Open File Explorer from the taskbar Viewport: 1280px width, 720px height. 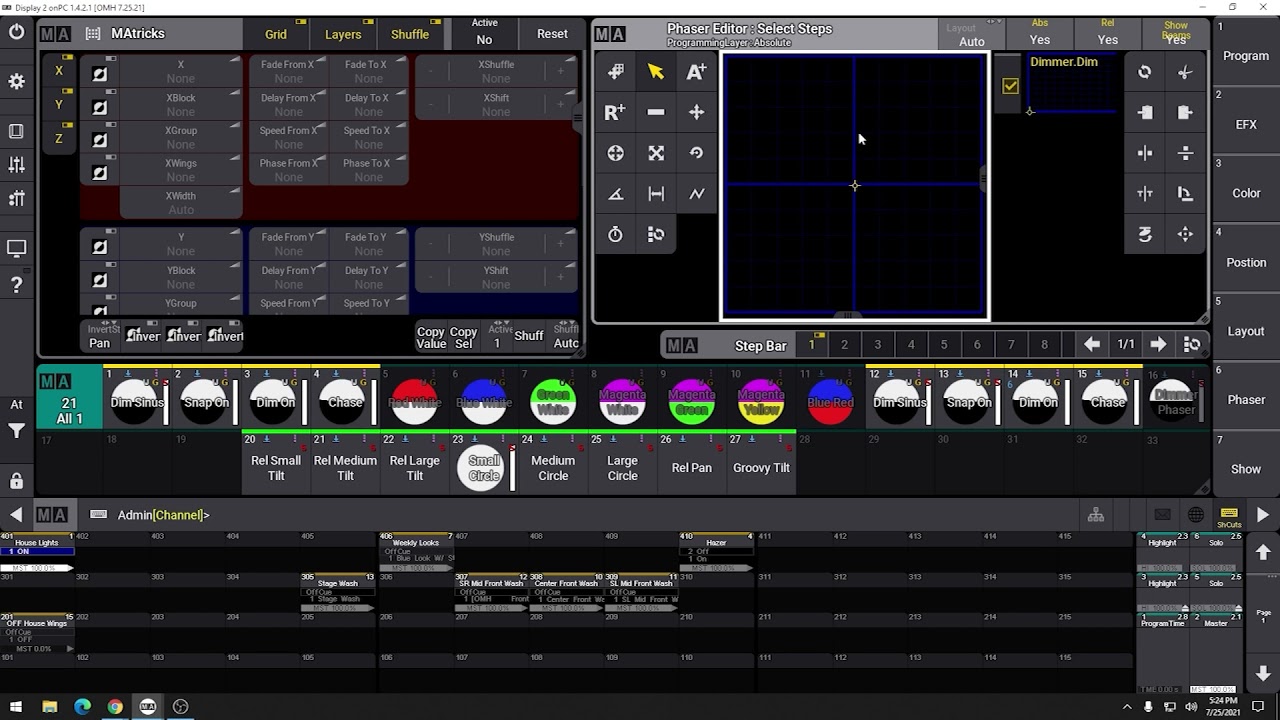tap(49, 706)
